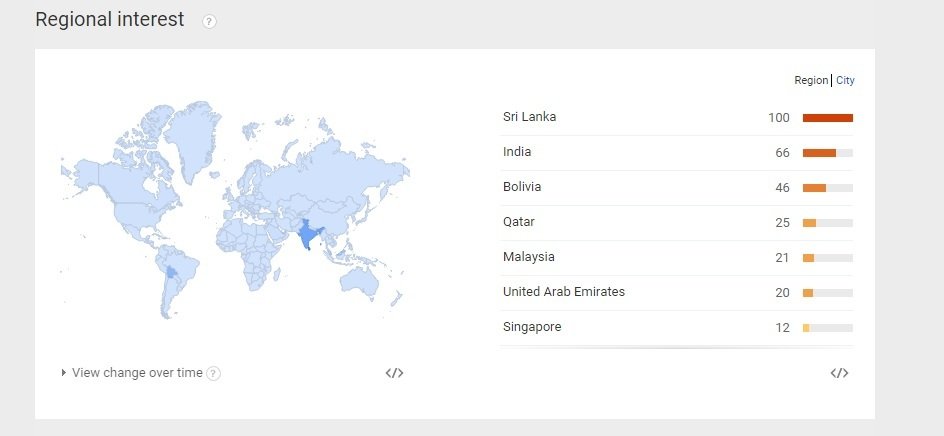Click Bolivia on the world map

(172, 271)
